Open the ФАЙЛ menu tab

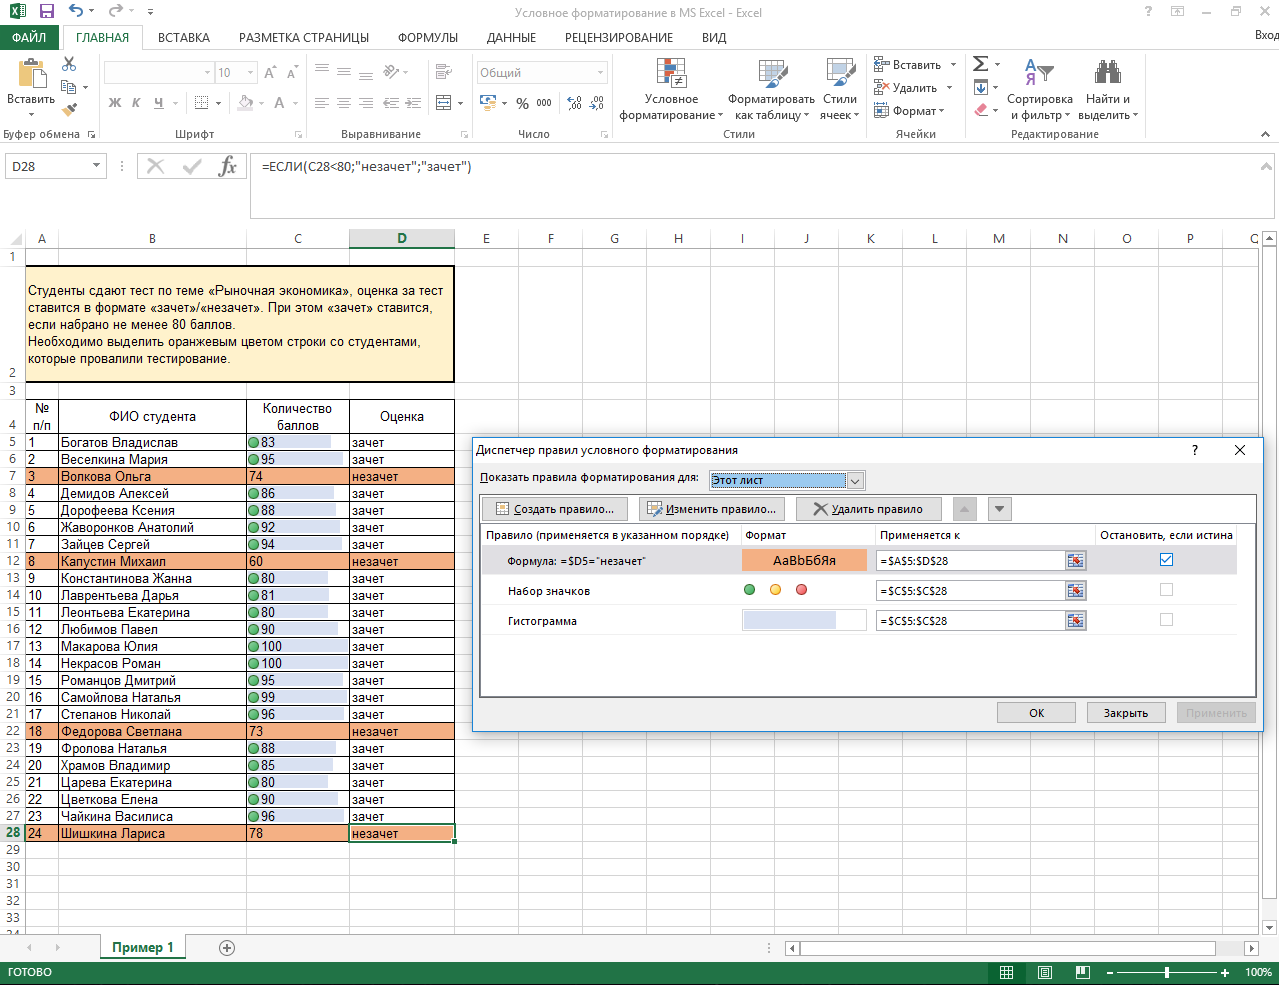(x=29, y=38)
